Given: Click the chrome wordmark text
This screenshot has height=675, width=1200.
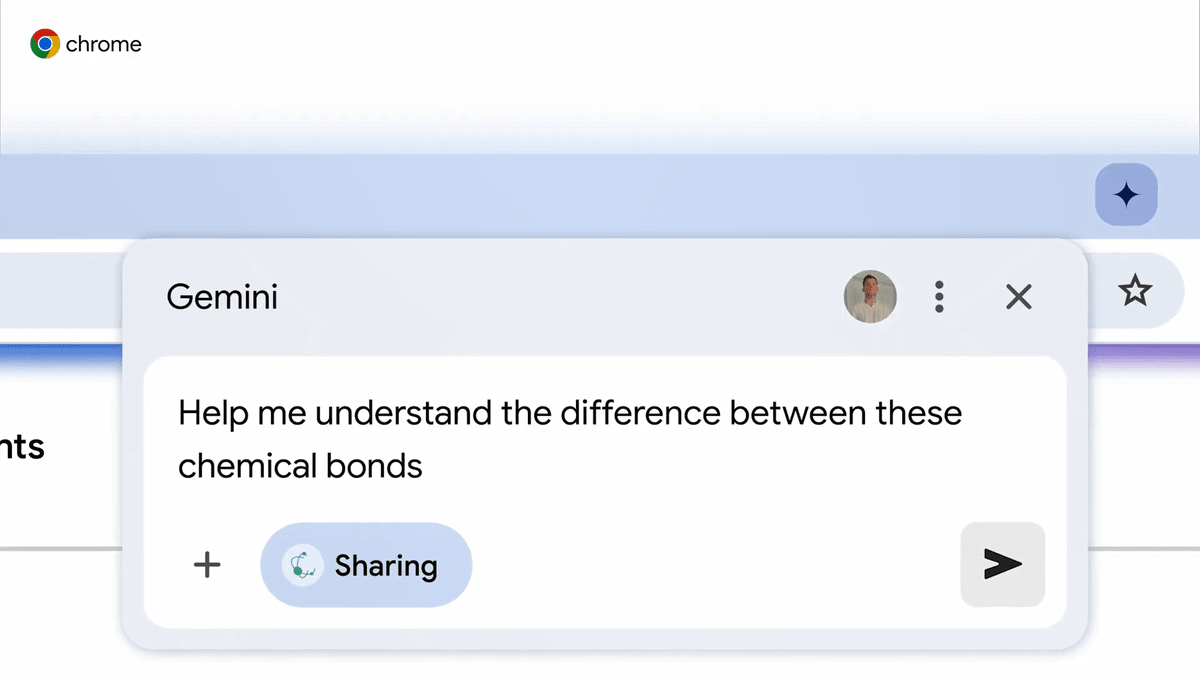Looking at the screenshot, I should [x=104, y=44].
